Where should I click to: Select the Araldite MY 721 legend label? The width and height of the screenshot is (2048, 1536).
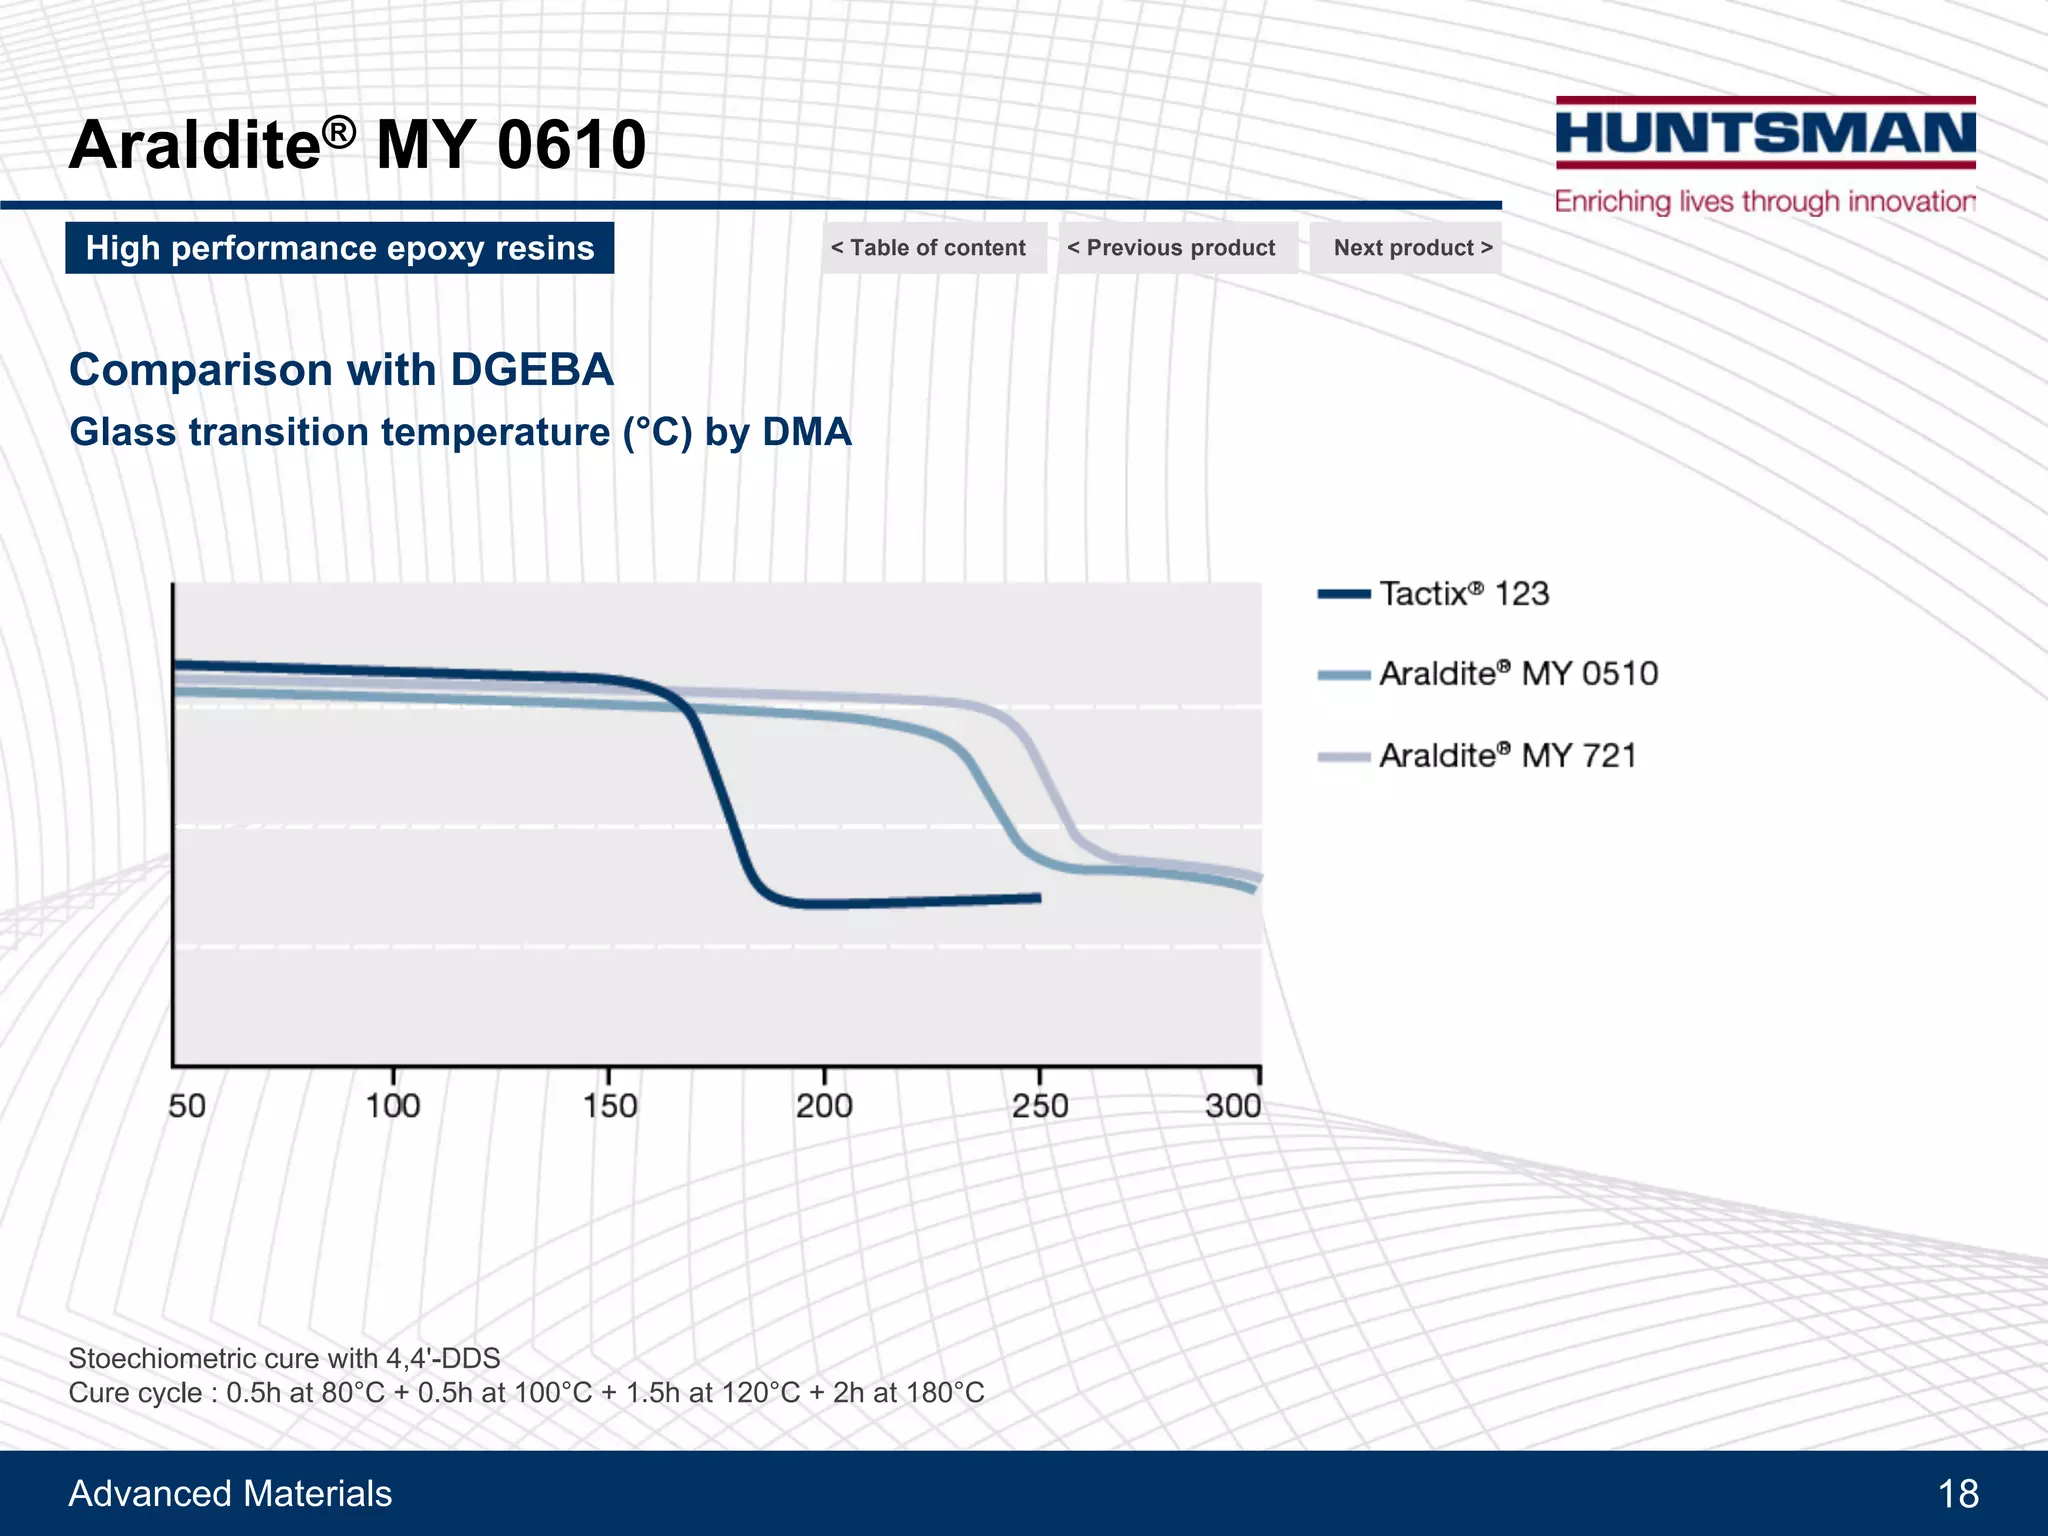click(1508, 755)
